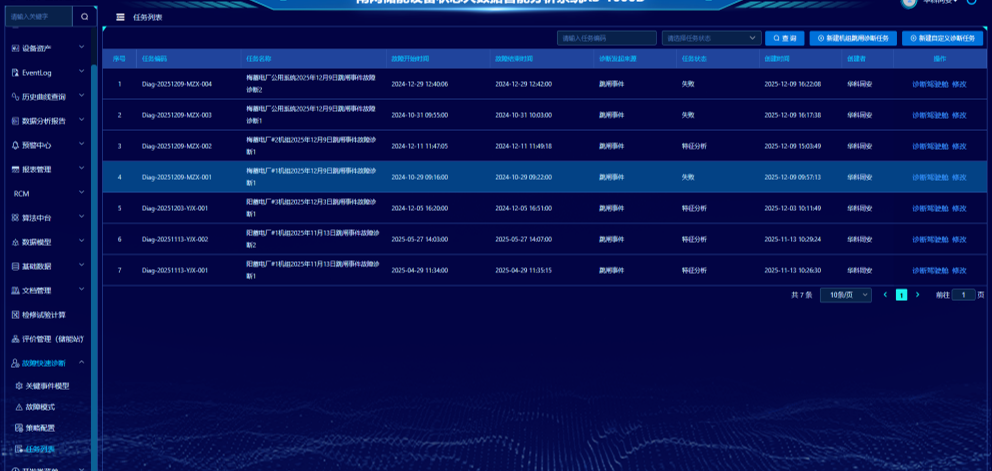Expand RCM with its chevron
Viewport: 992px width, 471px height.
(82, 193)
